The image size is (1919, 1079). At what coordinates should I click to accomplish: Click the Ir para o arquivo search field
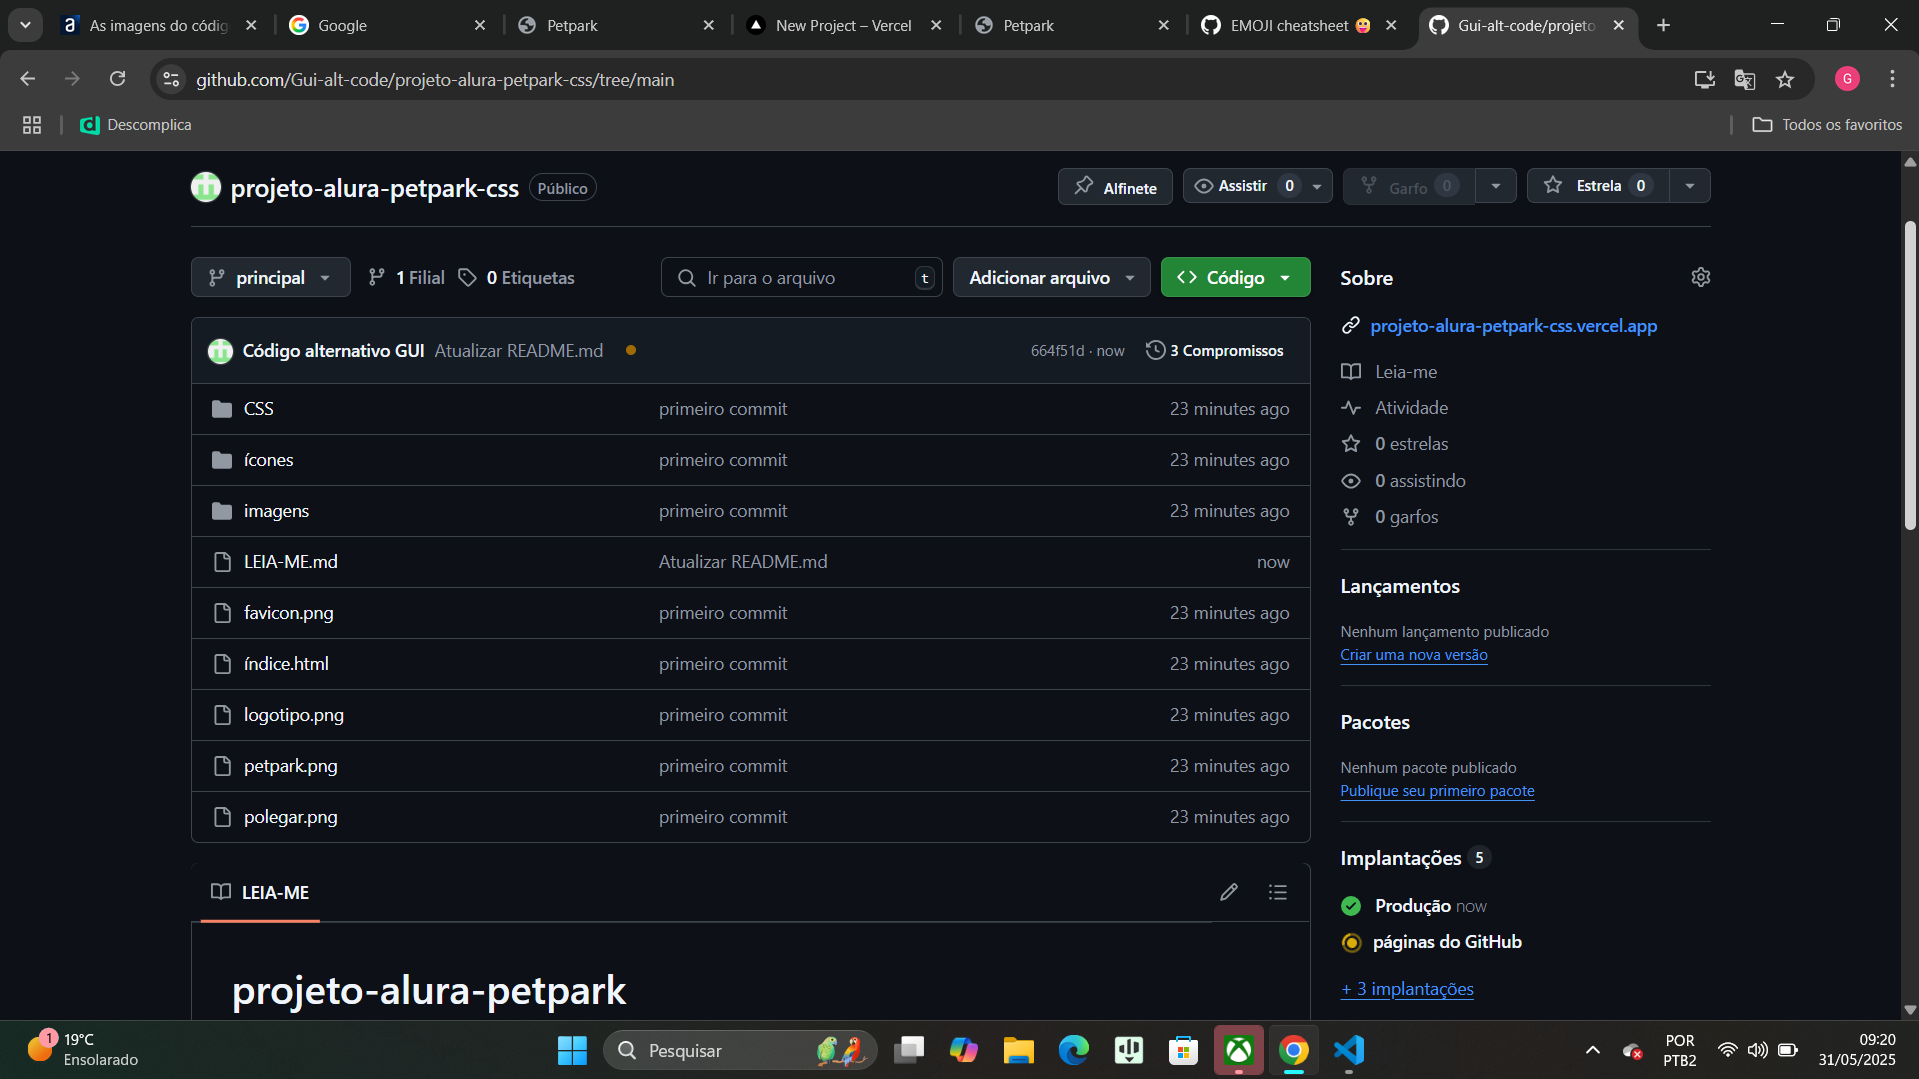801,277
